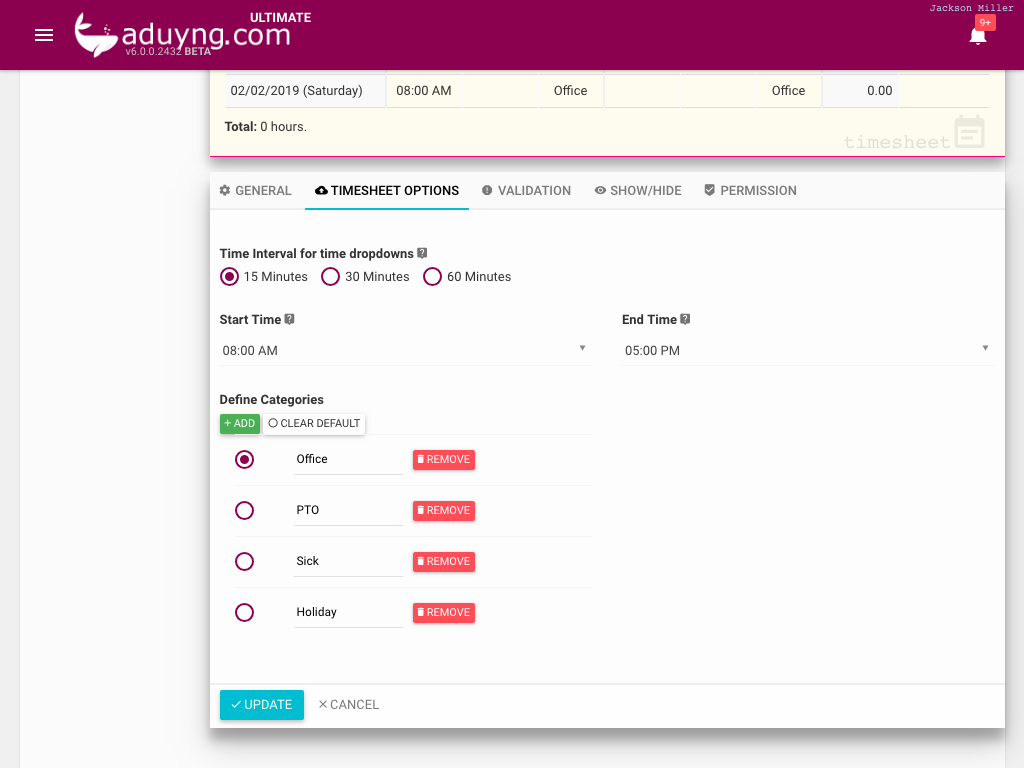
Task: Select the 30 Minutes interval
Action: 330,276
